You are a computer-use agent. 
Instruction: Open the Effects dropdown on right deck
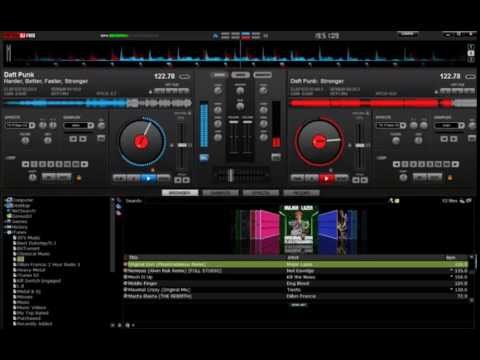pos(403,125)
